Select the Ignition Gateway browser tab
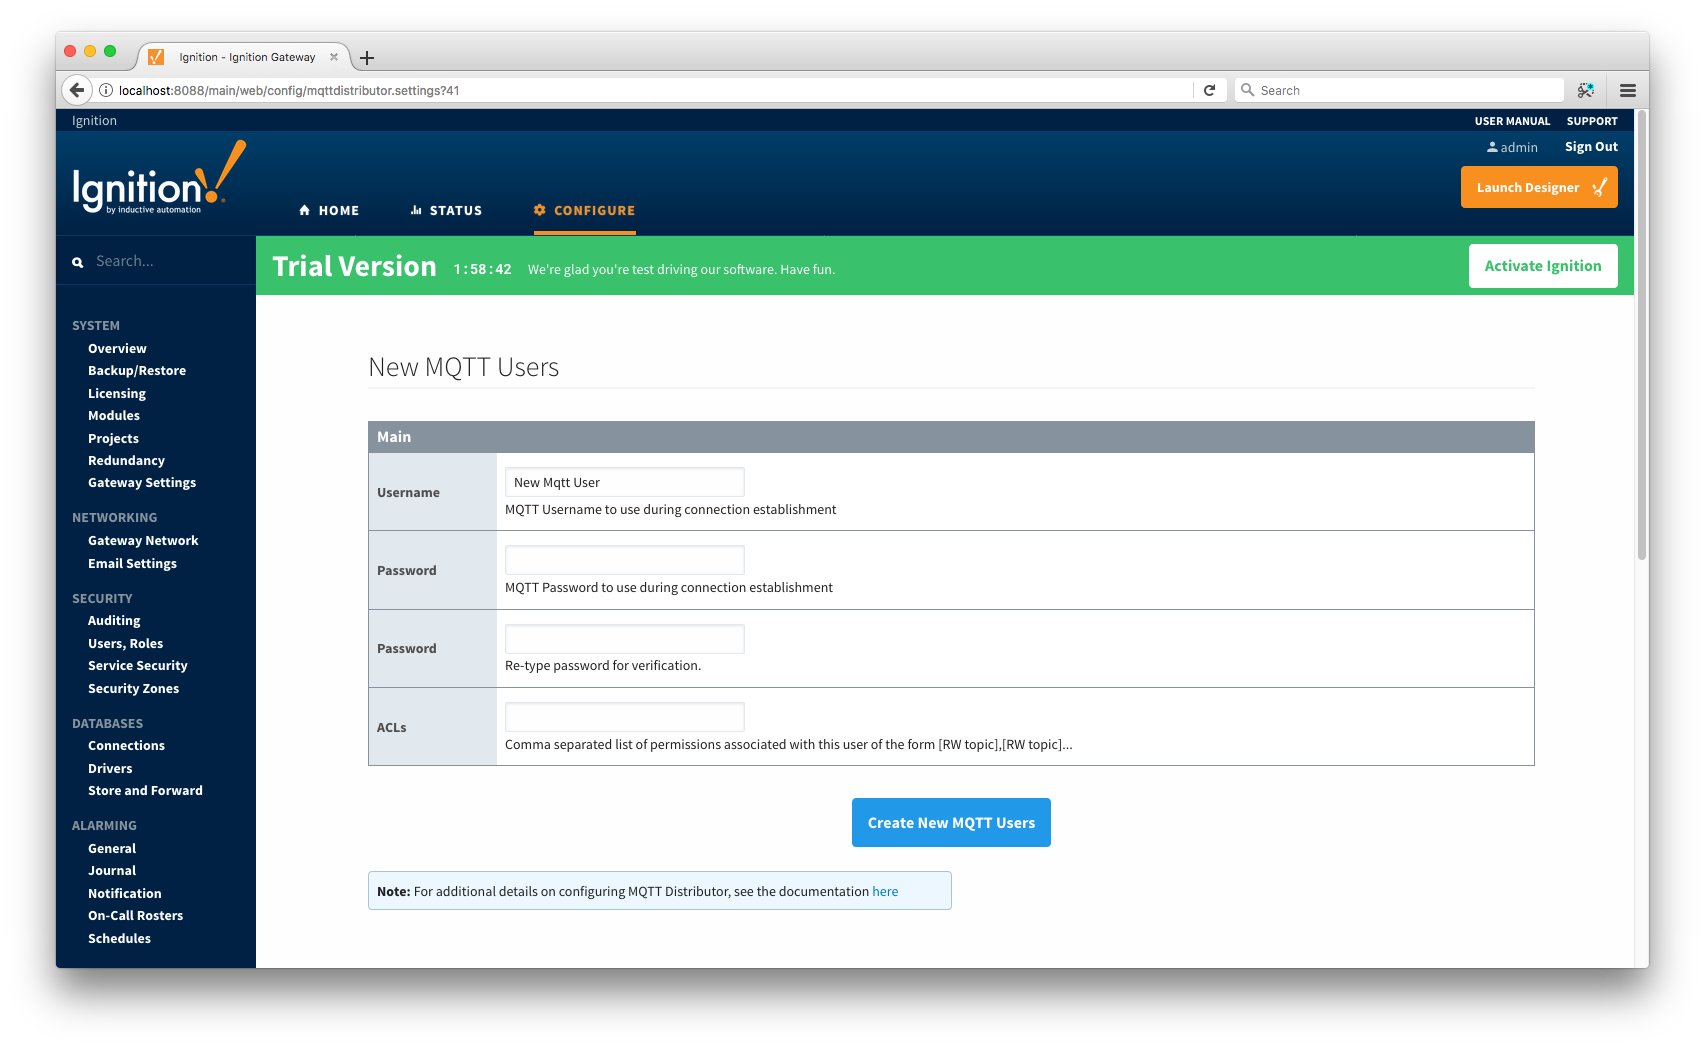 point(246,57)
